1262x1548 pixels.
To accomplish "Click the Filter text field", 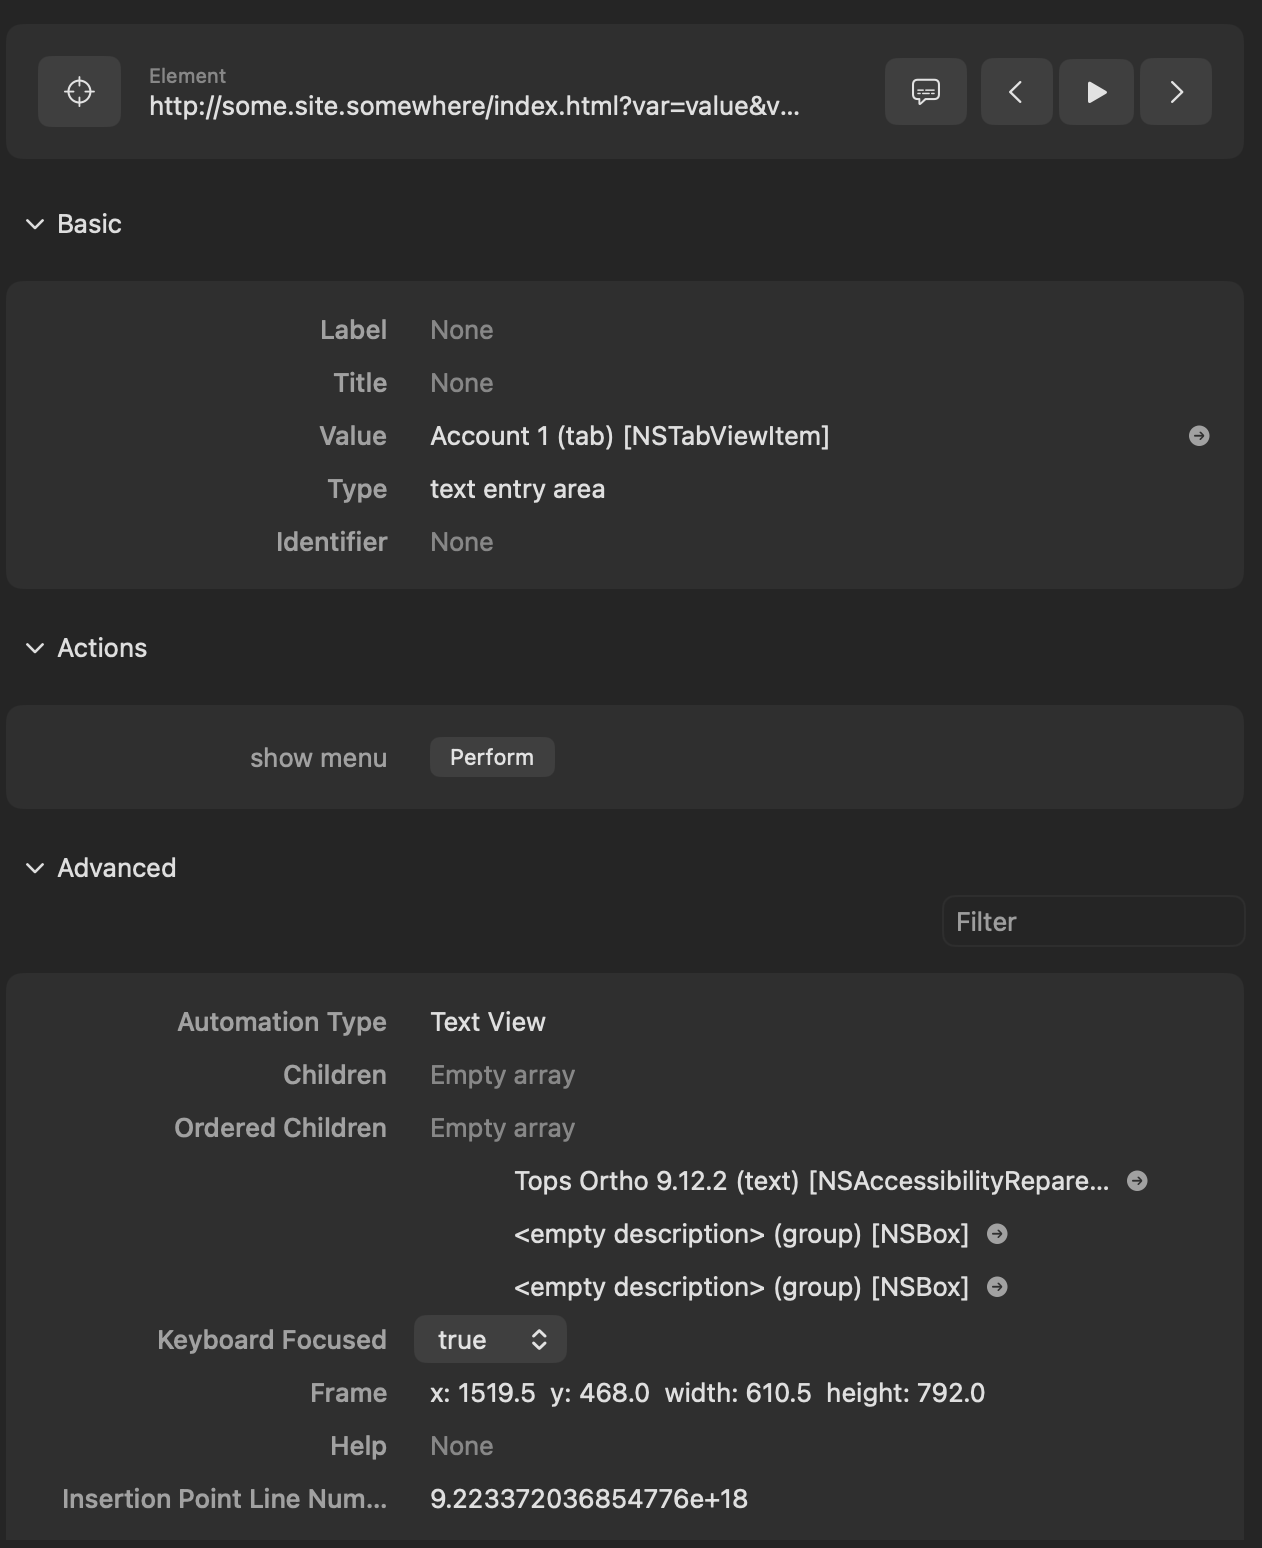I will [x=1092, y=922].
